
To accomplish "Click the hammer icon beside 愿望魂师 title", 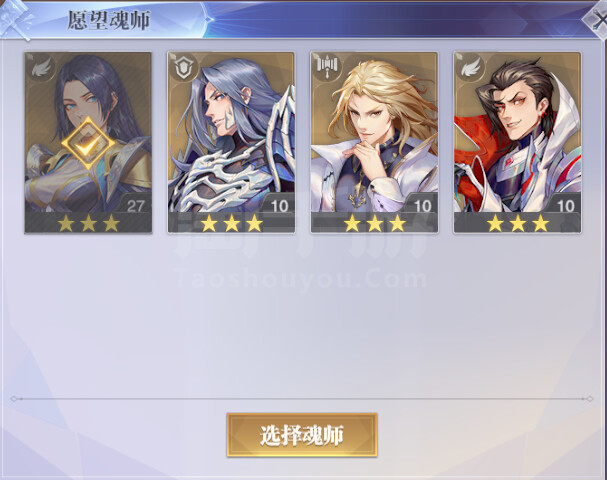I will (x=16, y=20).
